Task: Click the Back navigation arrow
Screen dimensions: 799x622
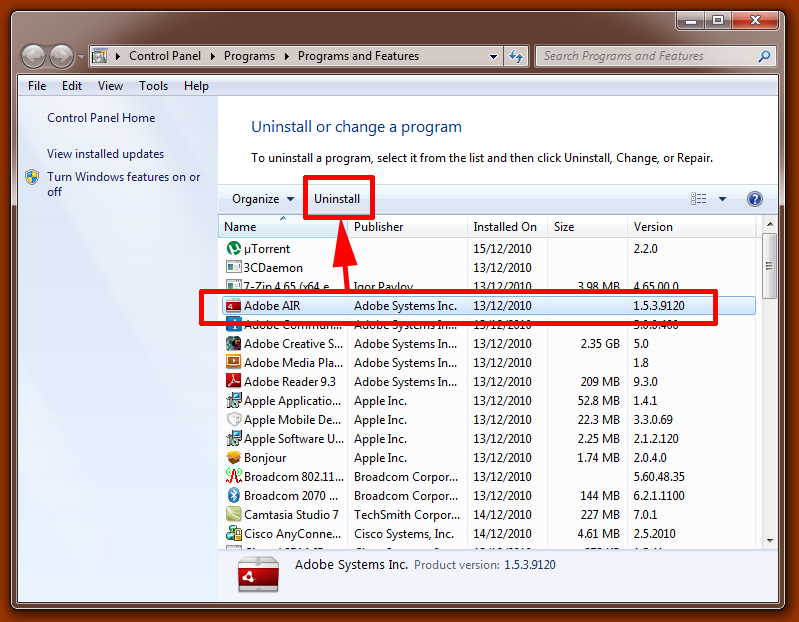Action: click(34, 56)
